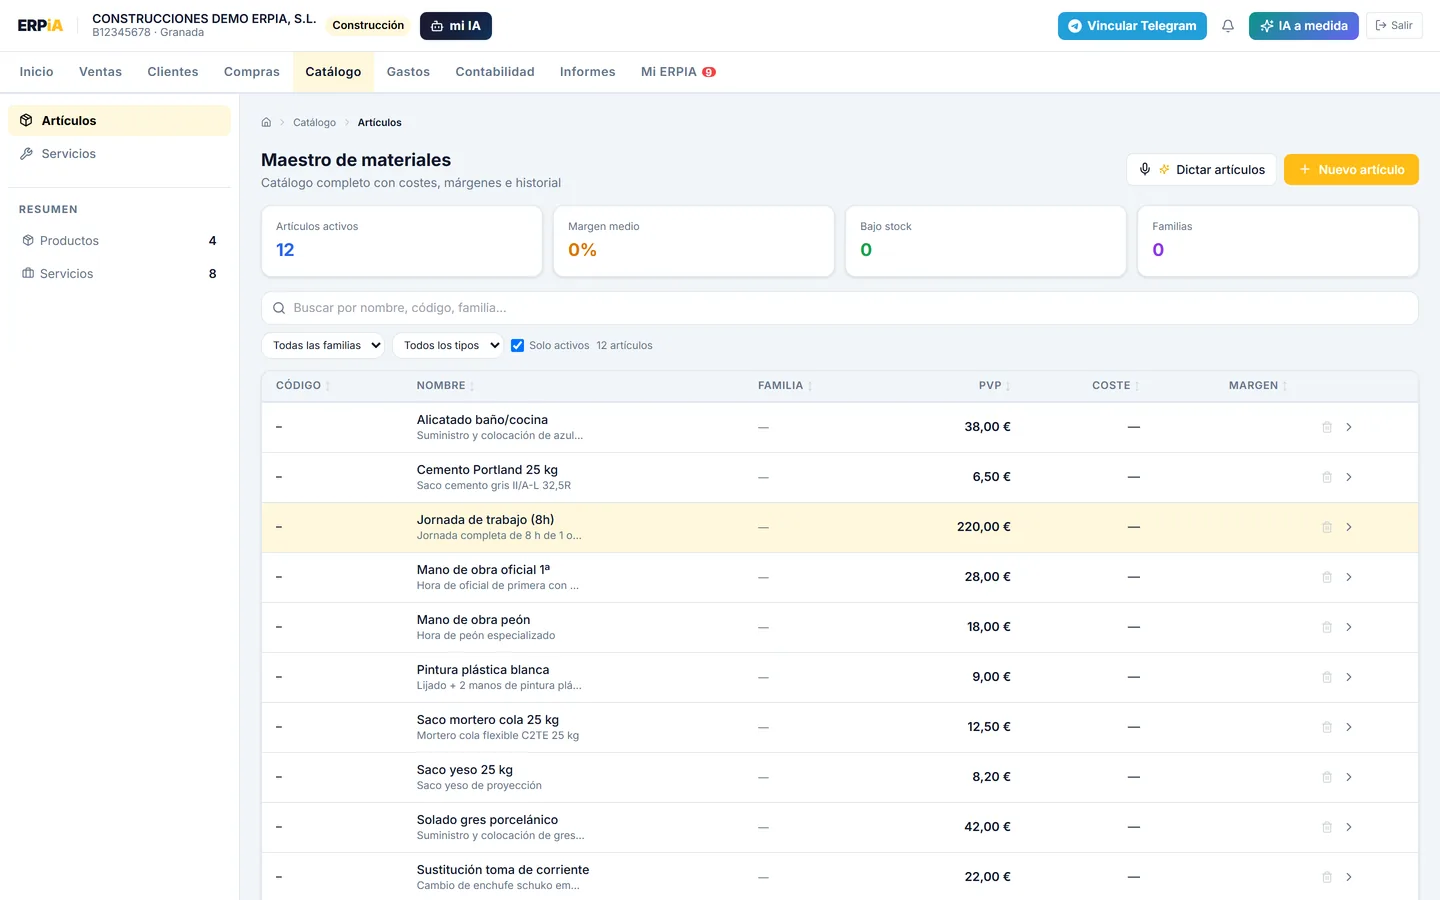Click the Salir logout button
Viewport: 1440px width, 900px height.
(x=1394, y=26)
